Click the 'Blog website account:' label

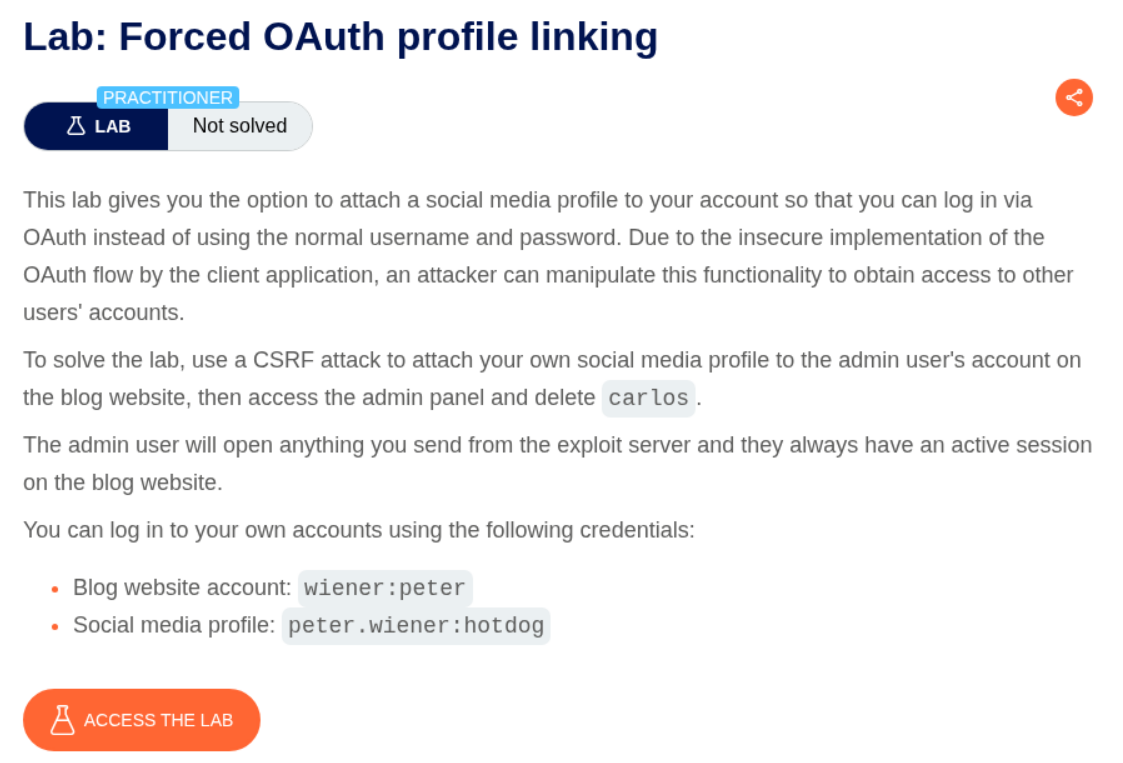182,588
